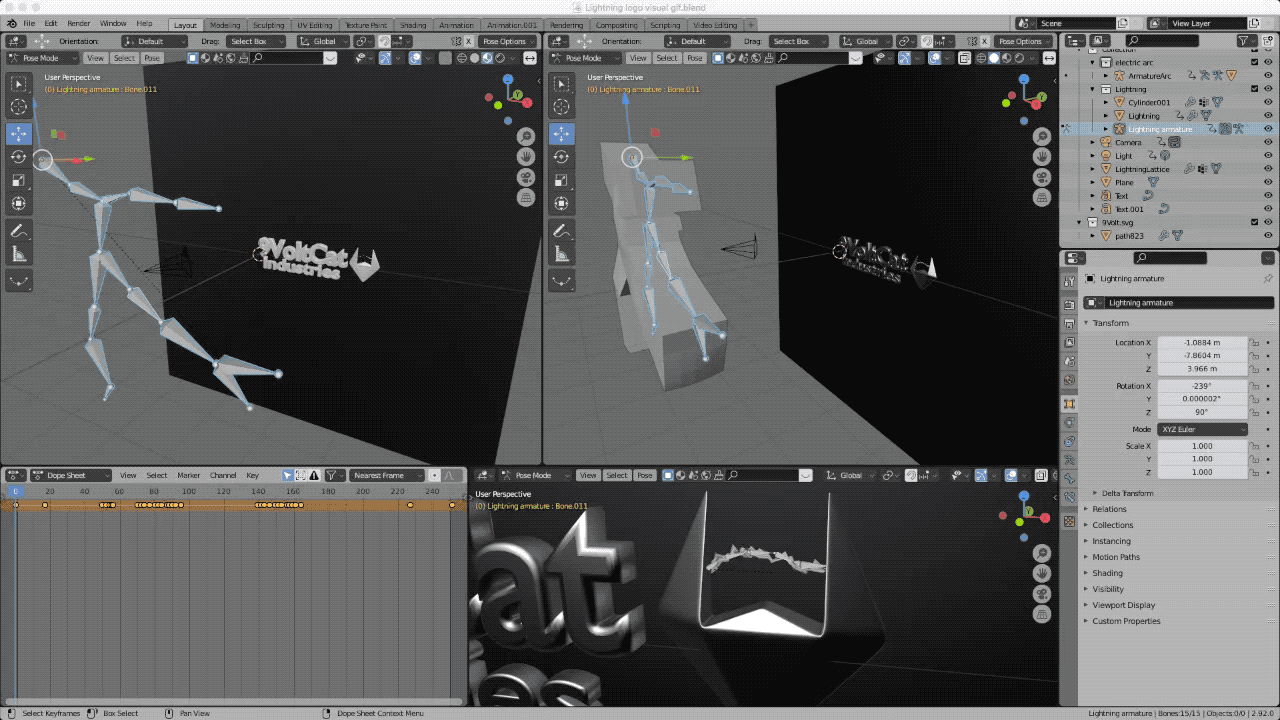Select the Annotate tool in left viewport
This screenshot has width=1280, height=720.
point(19,232)
